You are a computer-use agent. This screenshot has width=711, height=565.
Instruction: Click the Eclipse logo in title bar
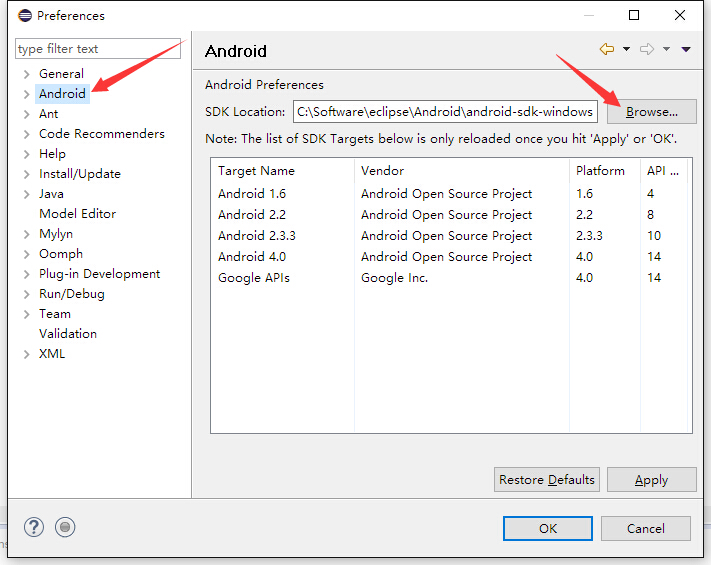[x=25, y=15]
